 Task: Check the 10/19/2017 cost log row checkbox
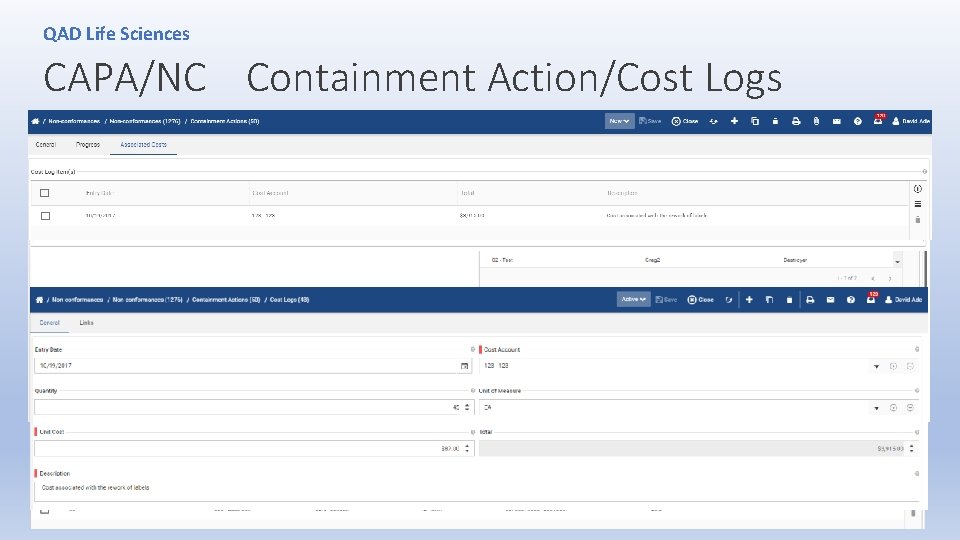click(45, 216)
